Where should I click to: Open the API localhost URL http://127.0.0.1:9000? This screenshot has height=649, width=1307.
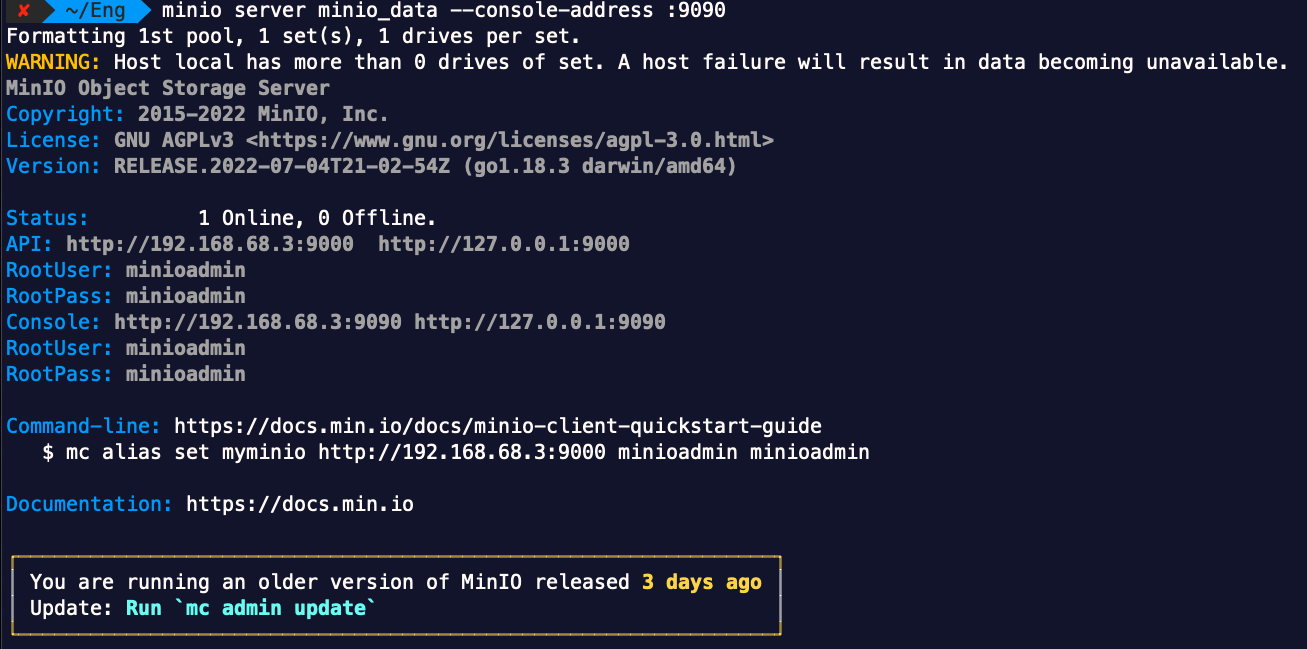(504, 244)
